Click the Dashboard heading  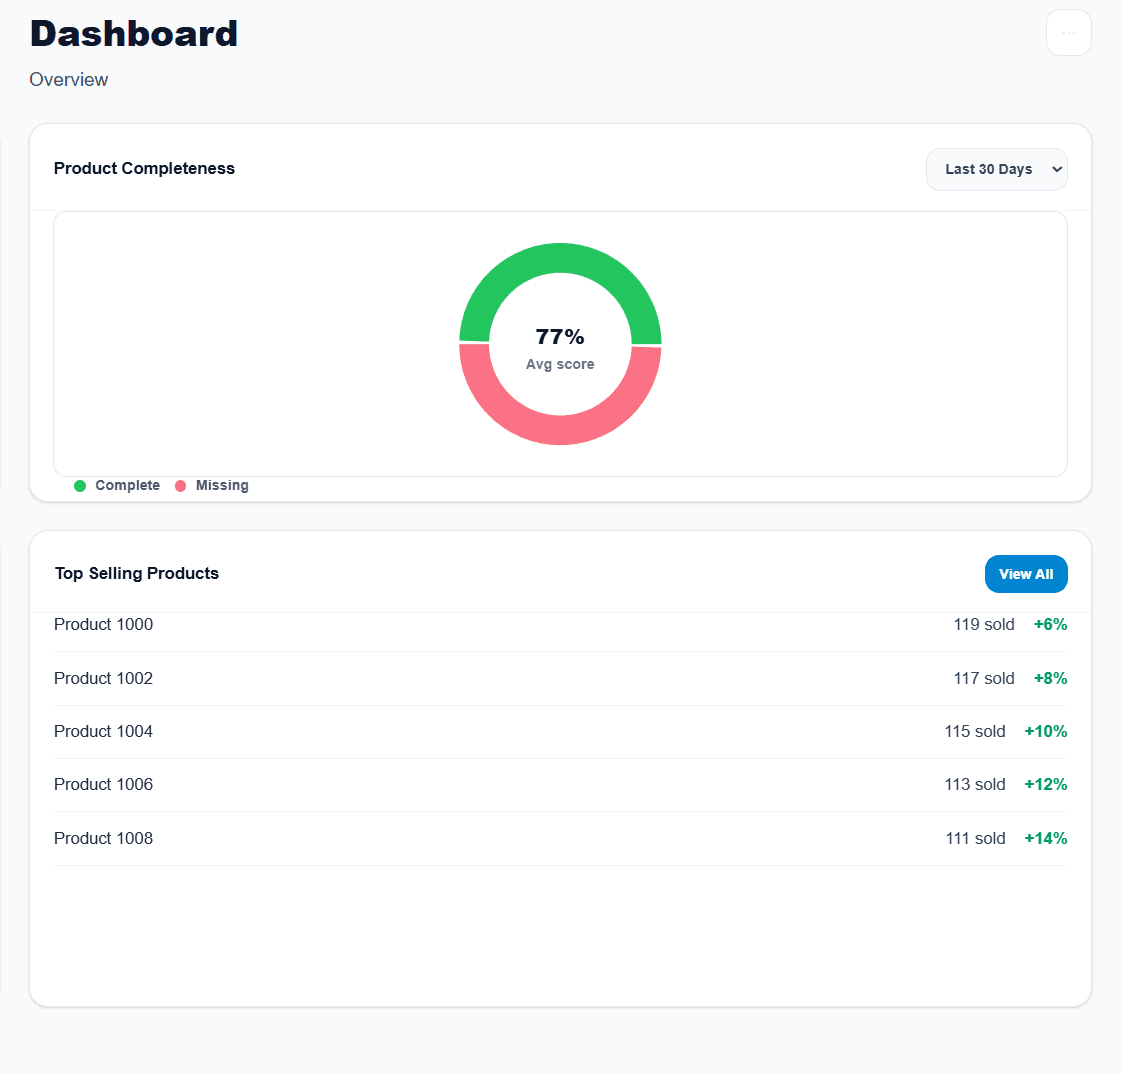tap(134, 33)
